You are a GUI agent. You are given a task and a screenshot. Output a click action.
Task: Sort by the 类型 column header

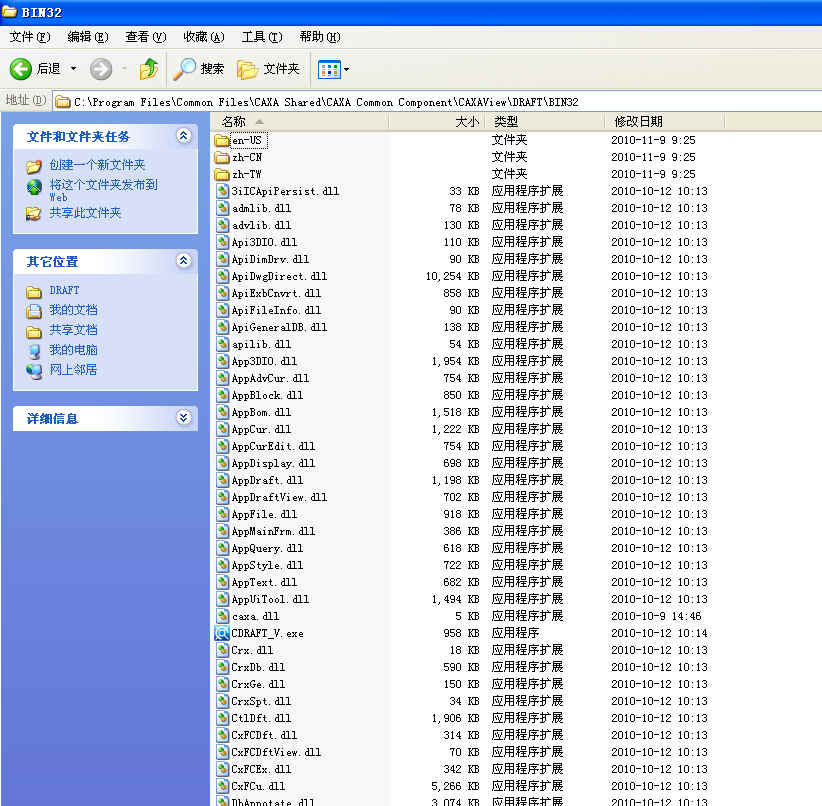pos(544,122)
